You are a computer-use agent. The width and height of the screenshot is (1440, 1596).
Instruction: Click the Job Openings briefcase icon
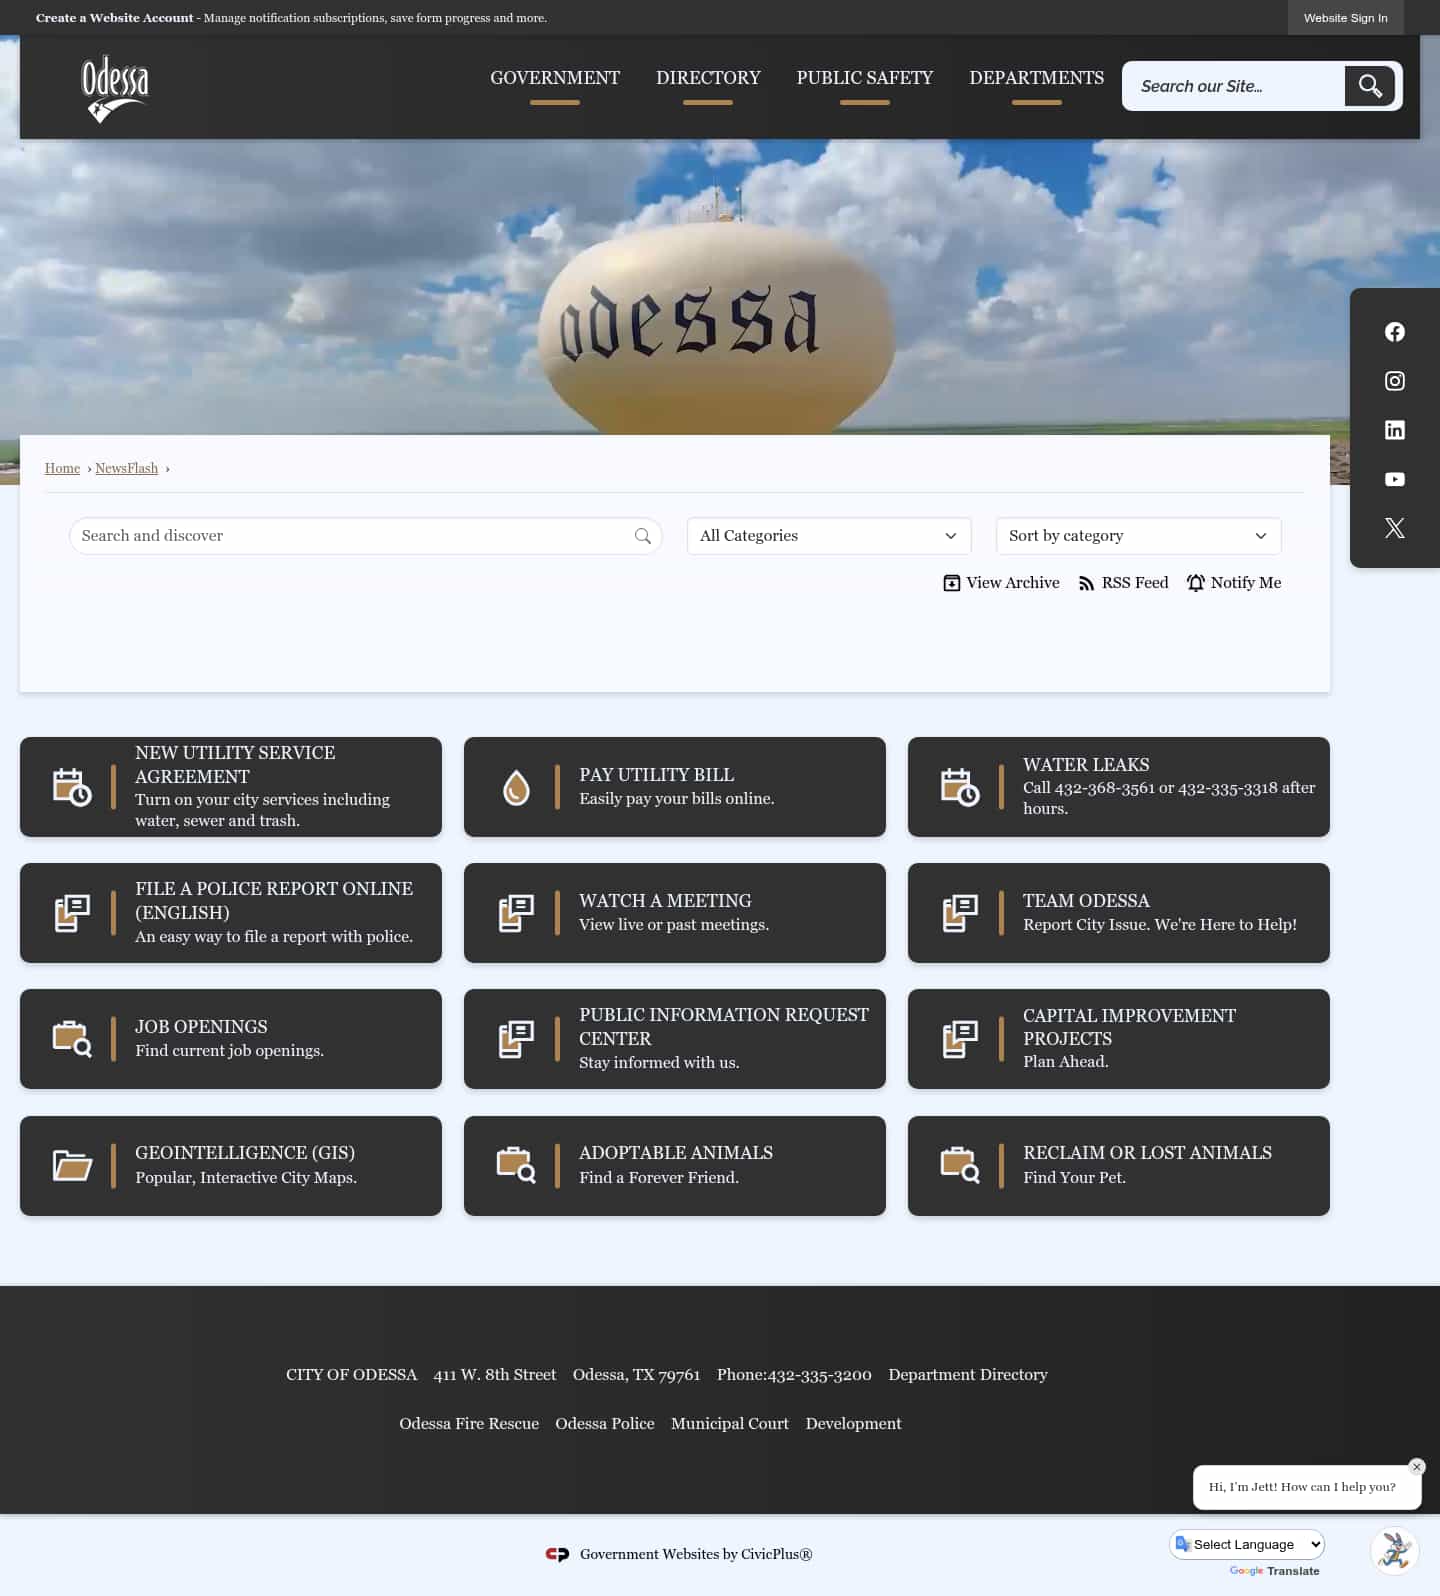tap(72, 1039)
